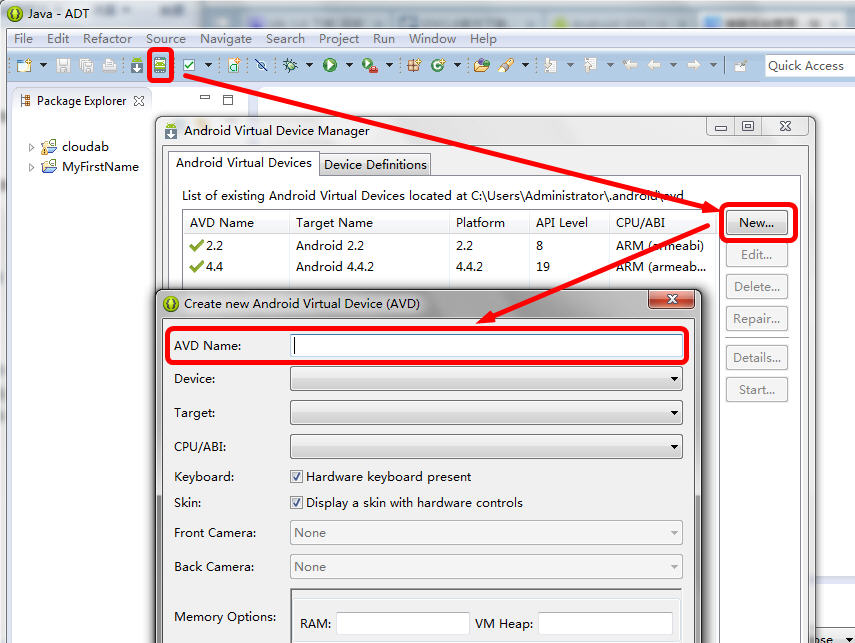This screenshot has height=643, width=855.
Task: Click the Save All toolbar icon
Action: click(x=86, y=65)
